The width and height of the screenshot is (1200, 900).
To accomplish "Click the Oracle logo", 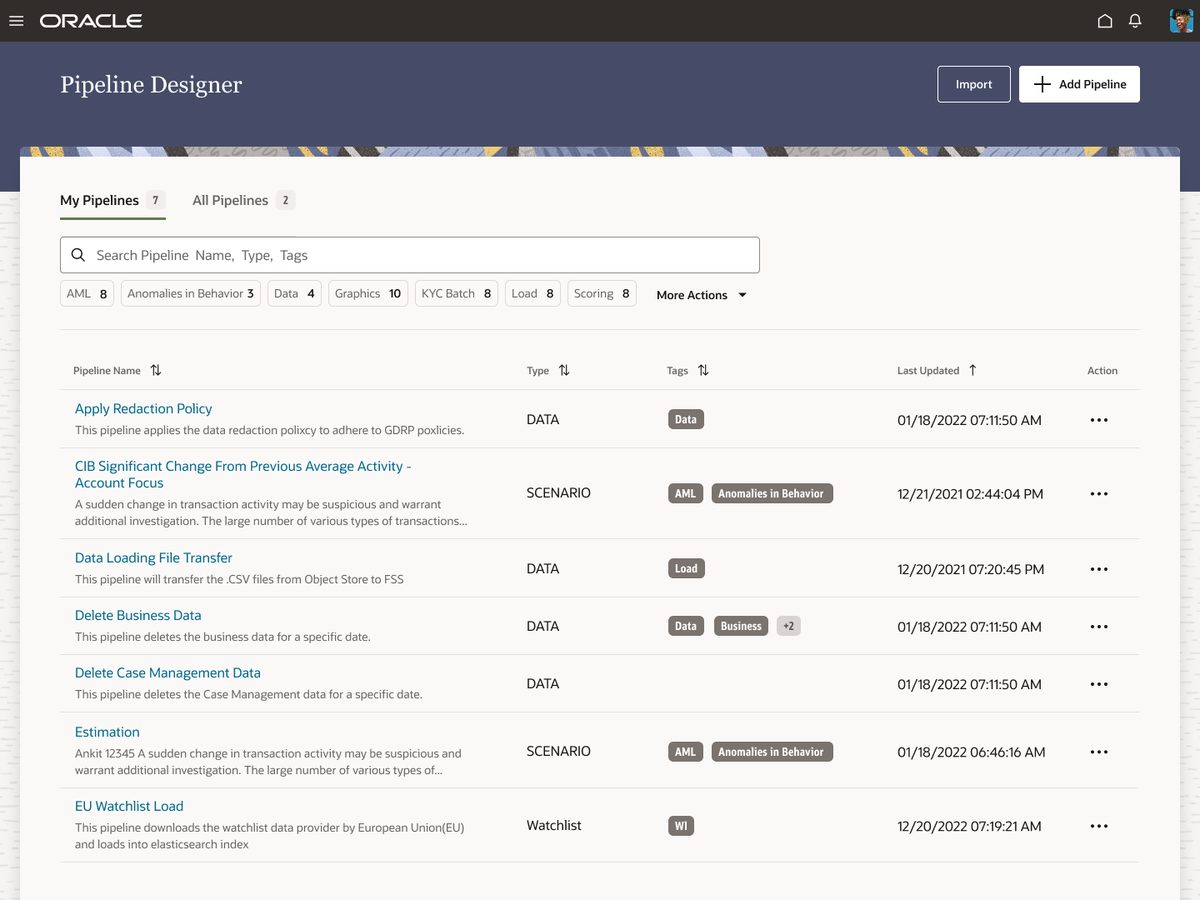I will tap(91, 21).
